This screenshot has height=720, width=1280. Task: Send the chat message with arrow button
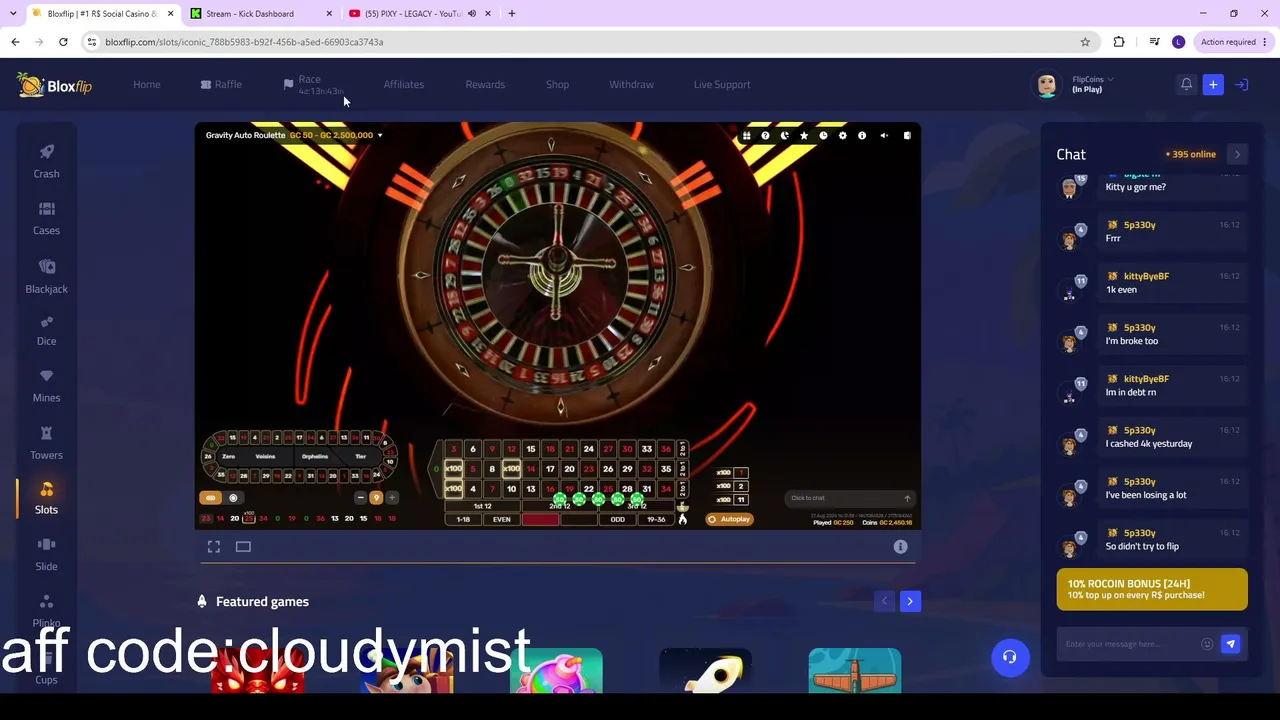tap(1231, 644)
